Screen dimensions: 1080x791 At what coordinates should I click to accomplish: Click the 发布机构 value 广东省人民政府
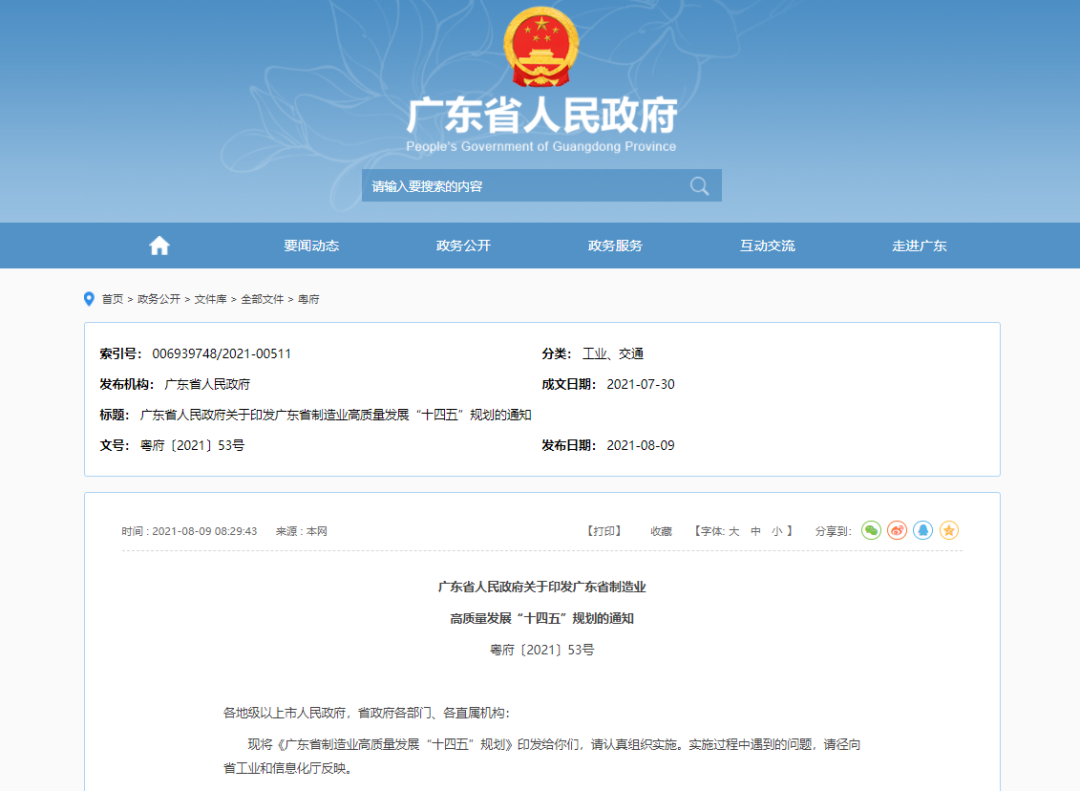(x=207, y=384)
